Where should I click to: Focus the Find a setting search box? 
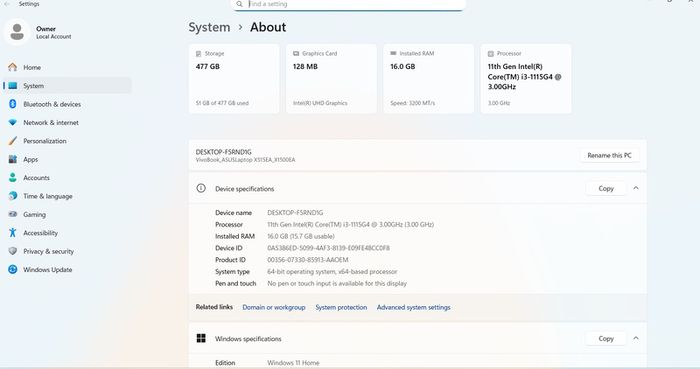[348, 4]
